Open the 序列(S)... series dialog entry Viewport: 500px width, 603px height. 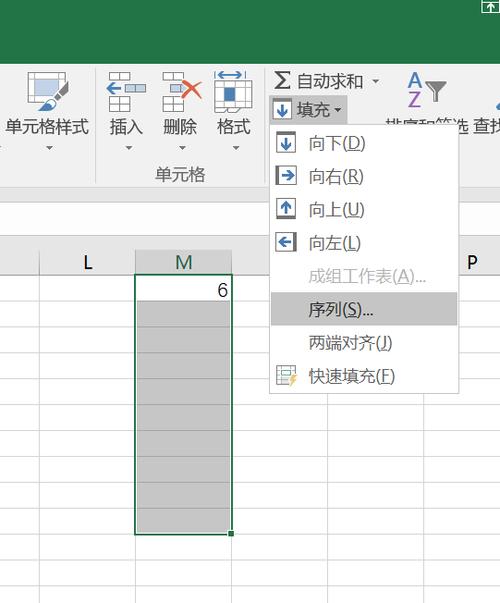(x=364, y=309)
